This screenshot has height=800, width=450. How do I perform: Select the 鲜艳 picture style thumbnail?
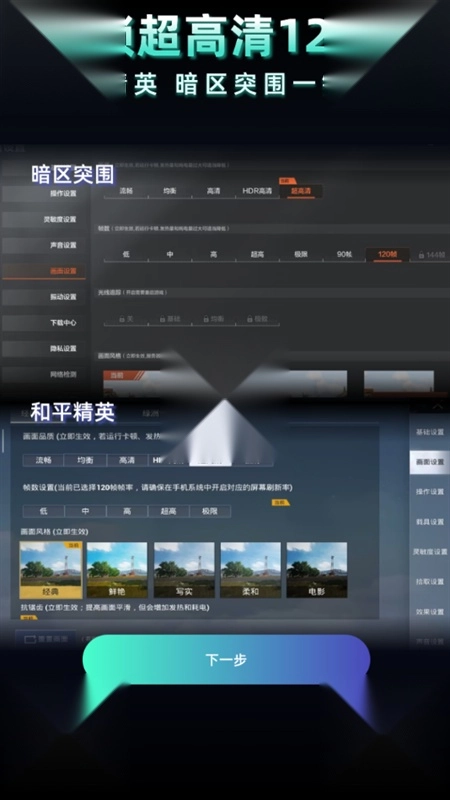(x=117, y=570)
